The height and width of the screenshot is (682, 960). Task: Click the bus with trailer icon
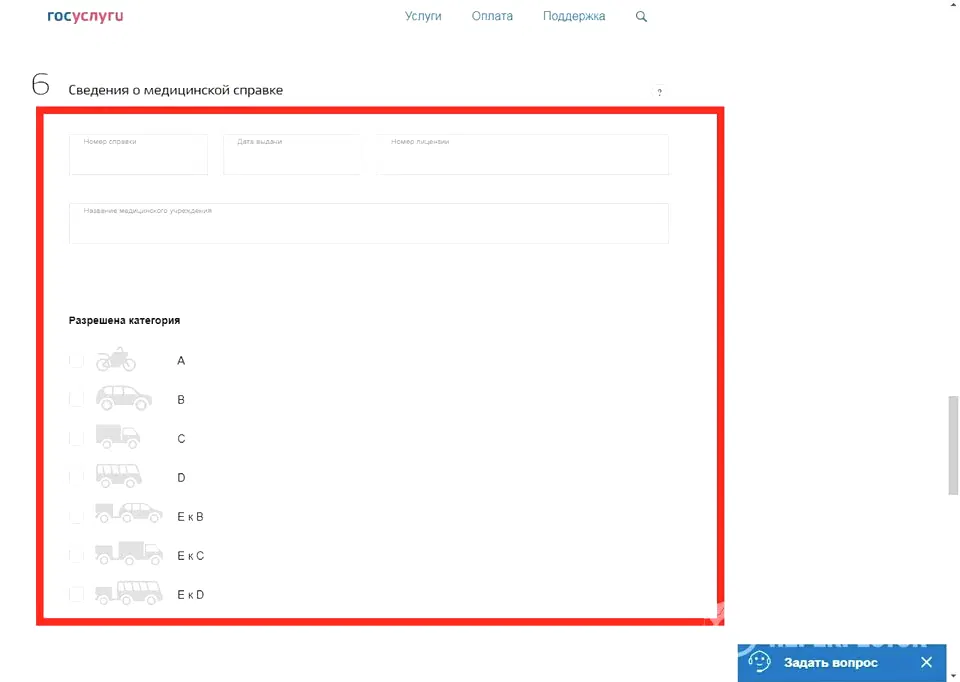tap(128, 593)
